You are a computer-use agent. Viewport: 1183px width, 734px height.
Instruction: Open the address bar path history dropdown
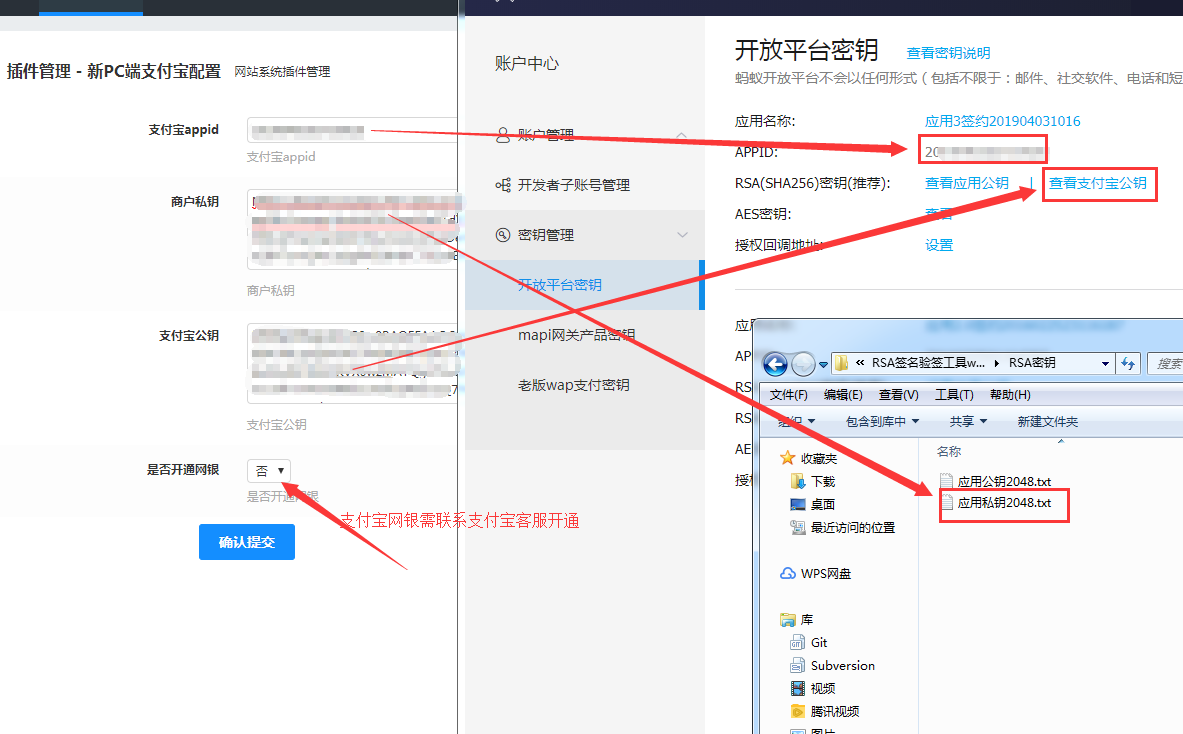coord(1105,363)
